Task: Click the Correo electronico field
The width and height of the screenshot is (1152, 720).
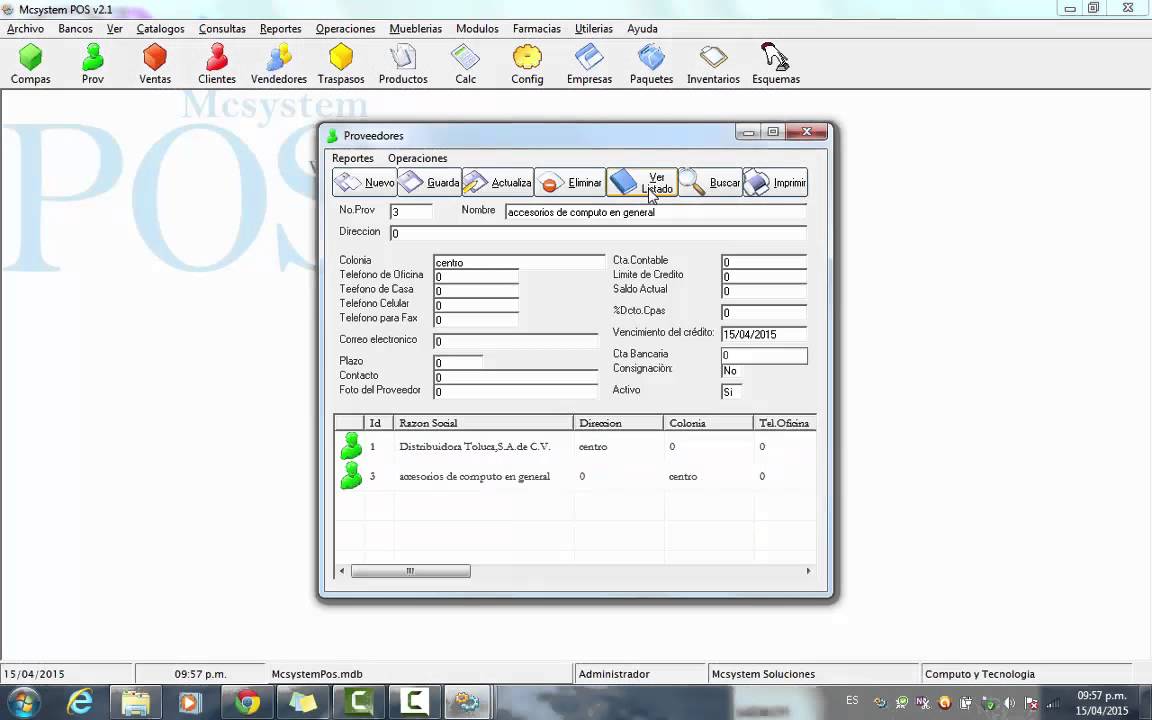Action: click(x=516, y=341)
